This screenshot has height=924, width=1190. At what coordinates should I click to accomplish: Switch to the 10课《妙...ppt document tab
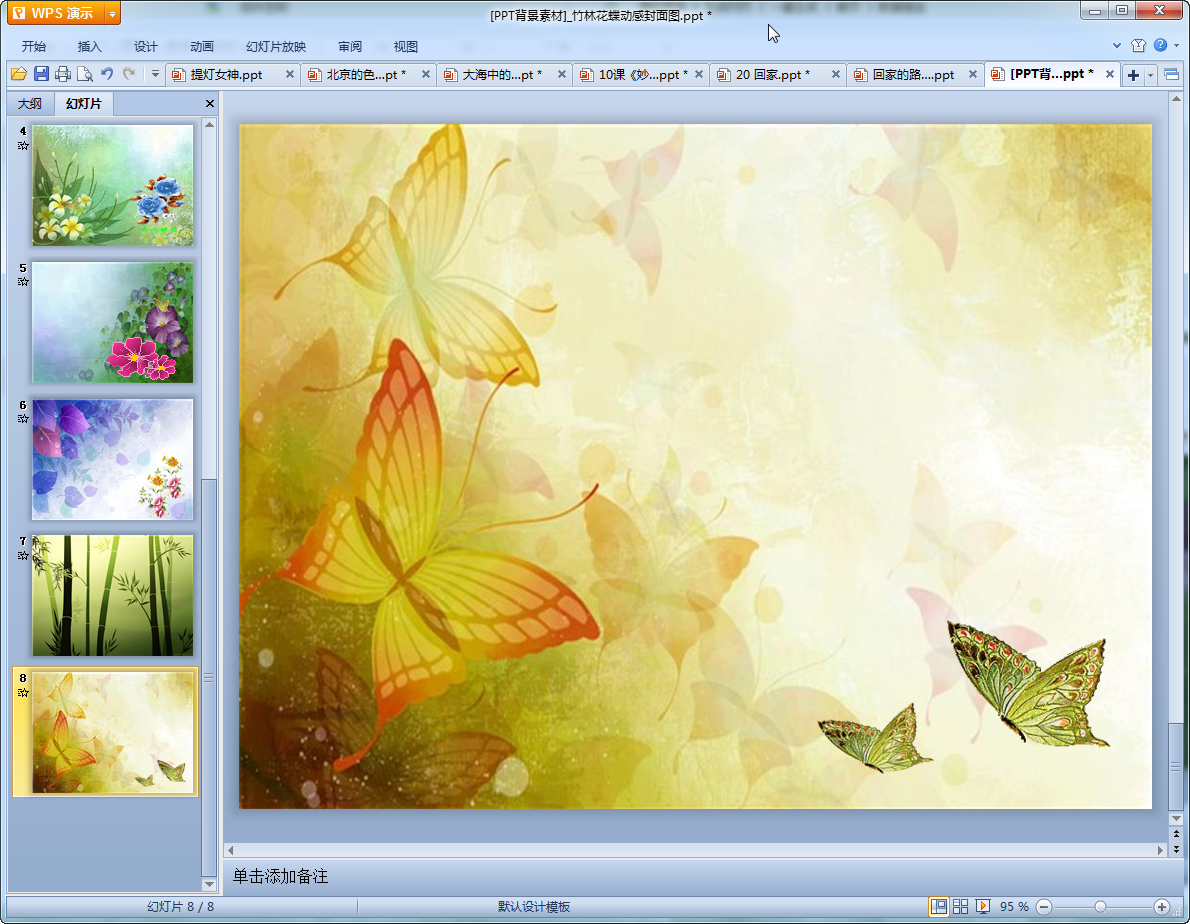pyautogui.click(x=642, y=74)
